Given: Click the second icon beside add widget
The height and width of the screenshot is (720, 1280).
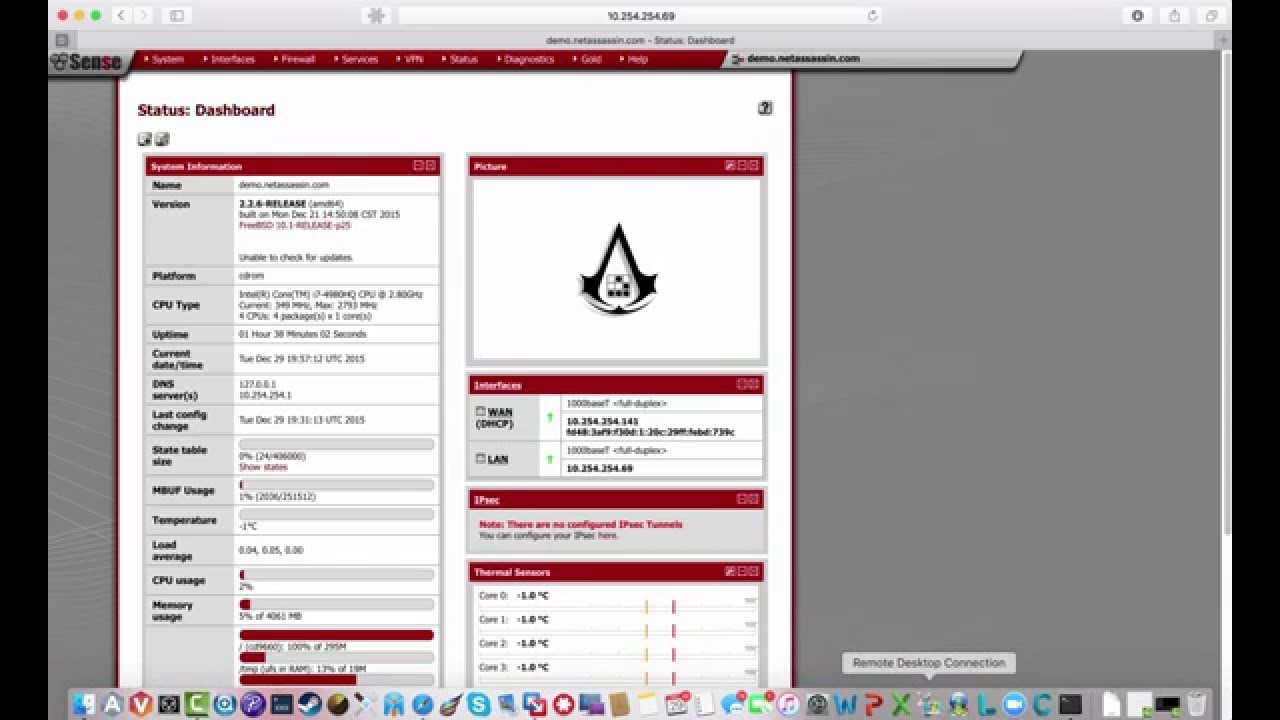Looking at the screenshot, I should [x=162, y=139].
